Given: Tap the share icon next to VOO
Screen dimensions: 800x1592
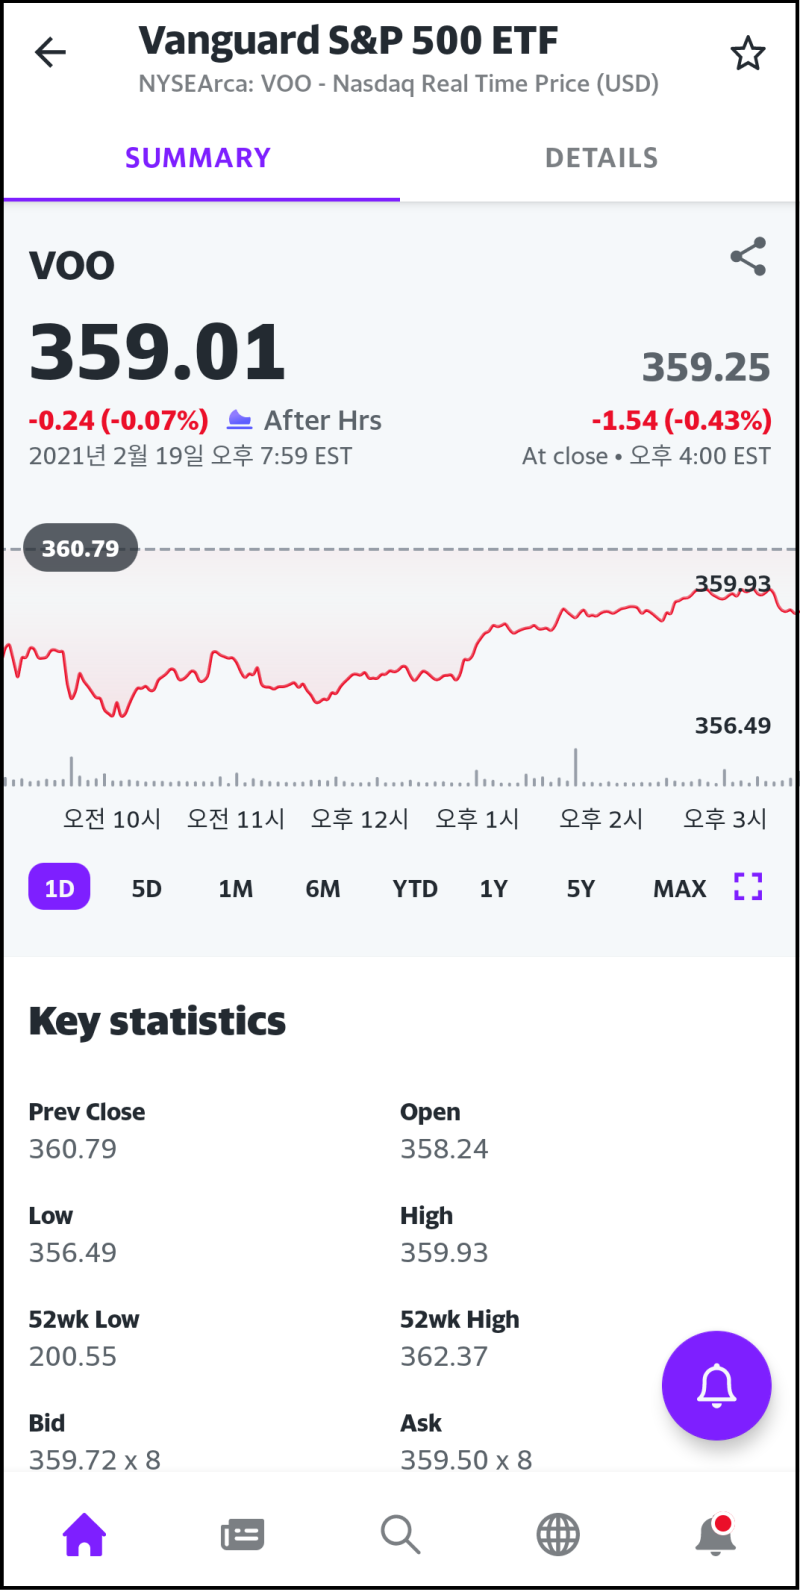Looking at the screenshot, I should click(x=748, y=257).
